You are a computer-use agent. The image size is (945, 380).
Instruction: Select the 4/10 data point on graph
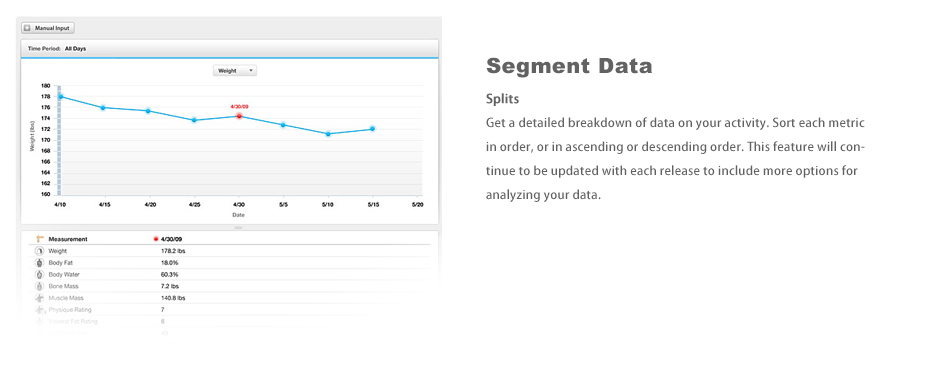click(x=60, y=96)
